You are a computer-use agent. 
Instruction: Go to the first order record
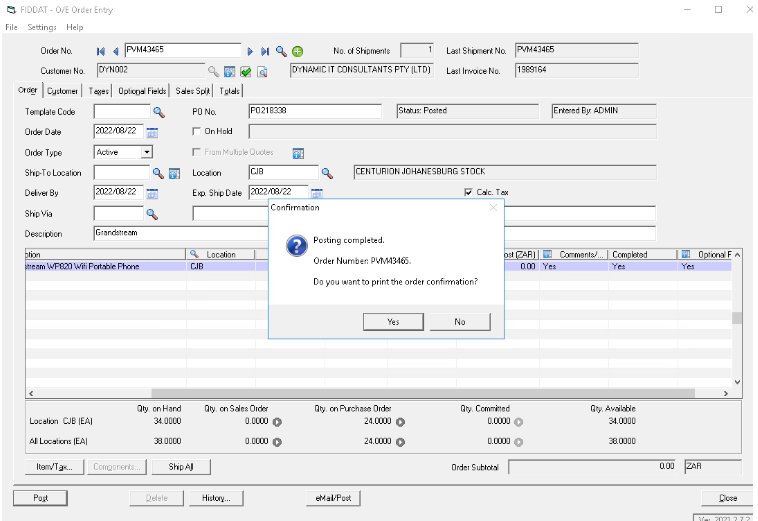pyautogui.click(x=101, y=51)
